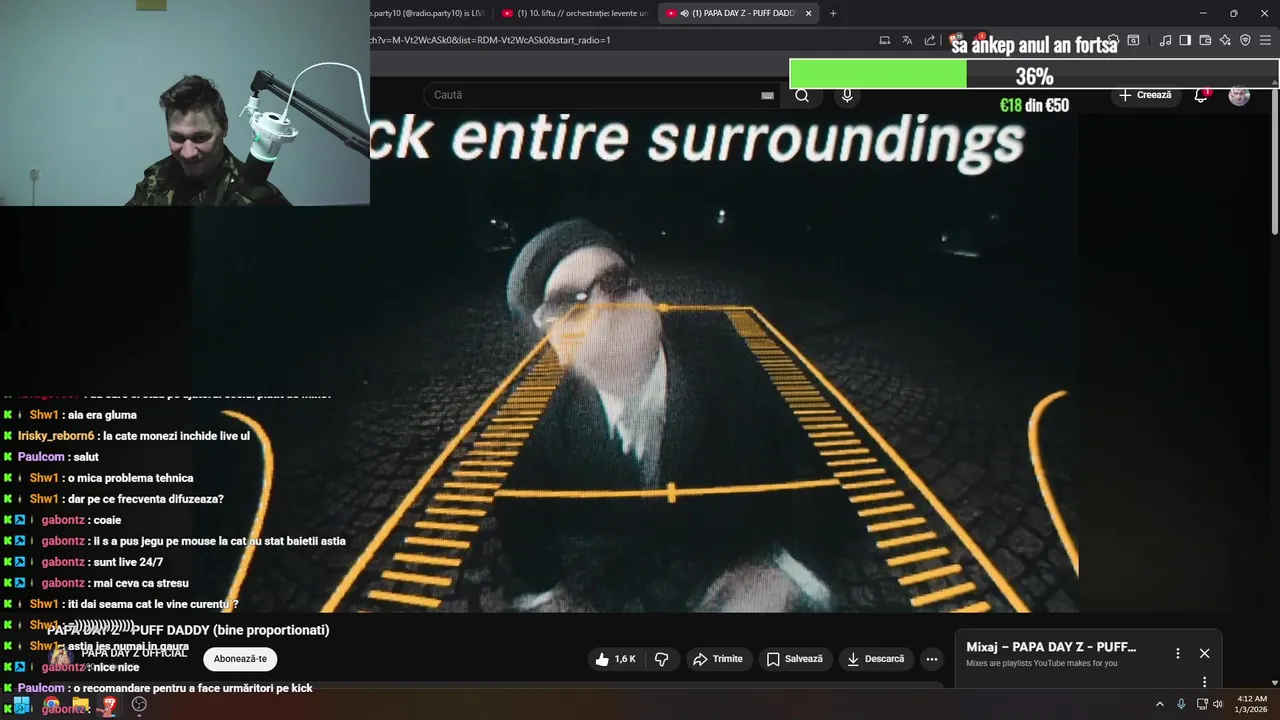
Task: Open File Explorer from taskbar
Action: [81, 705]
